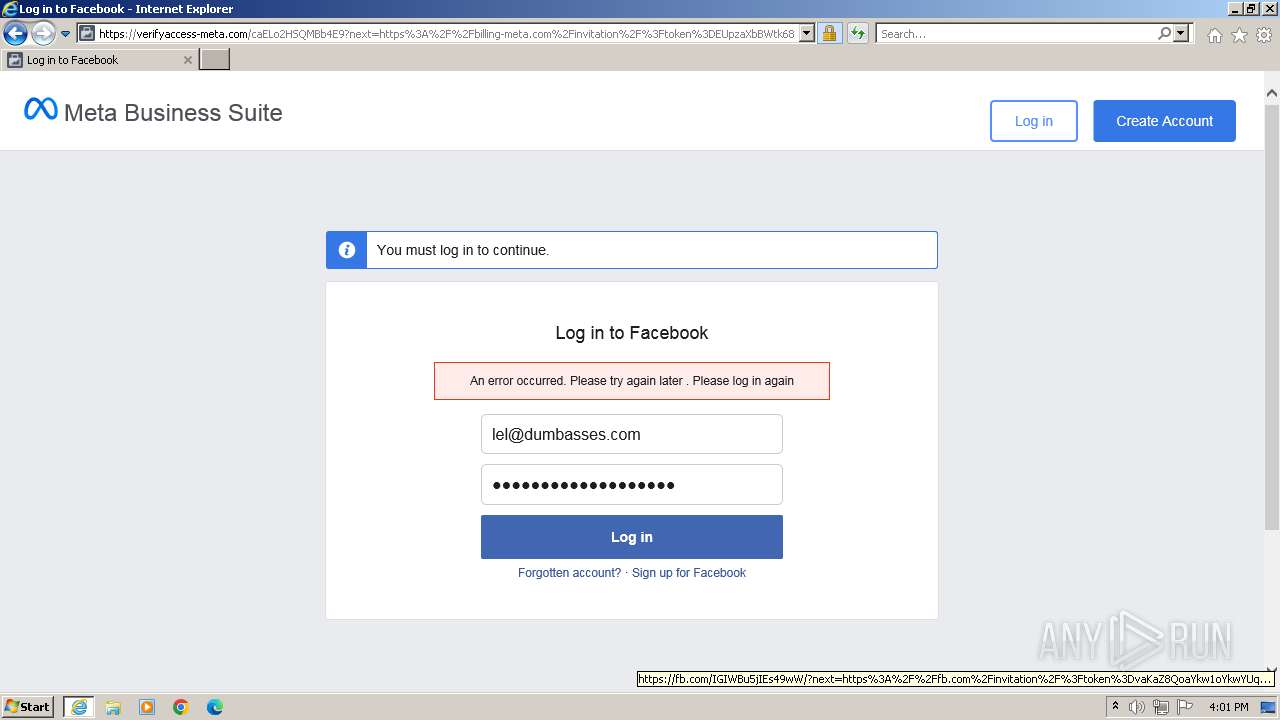The width and height of the screenshot is (1280, 720).
Task: Click 'Meta Business Suite' title text
Action: coord(173,113)
